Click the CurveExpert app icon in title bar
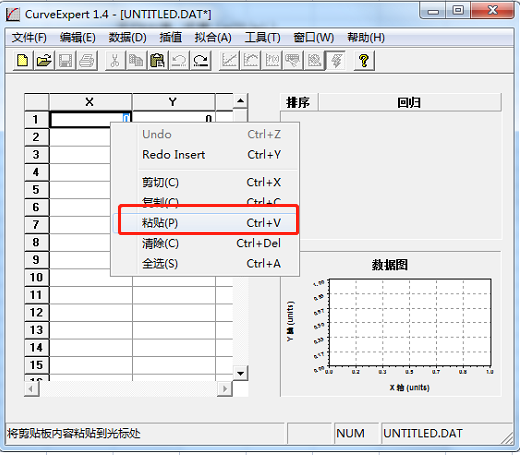Image resolution: width=520 pixels, height=455 pixels. coord(13,14)
